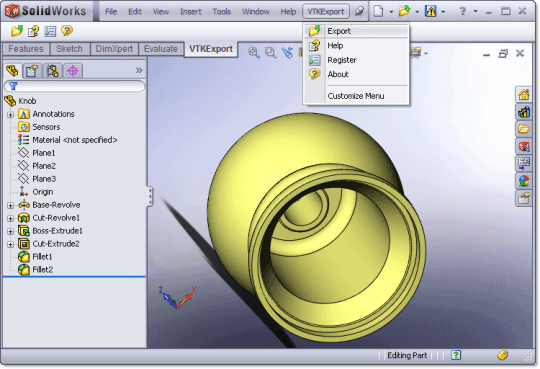The height and width of the screenshot is (369, 540).
Task: Click the filter funnel icon
Action: coord(13,86)
